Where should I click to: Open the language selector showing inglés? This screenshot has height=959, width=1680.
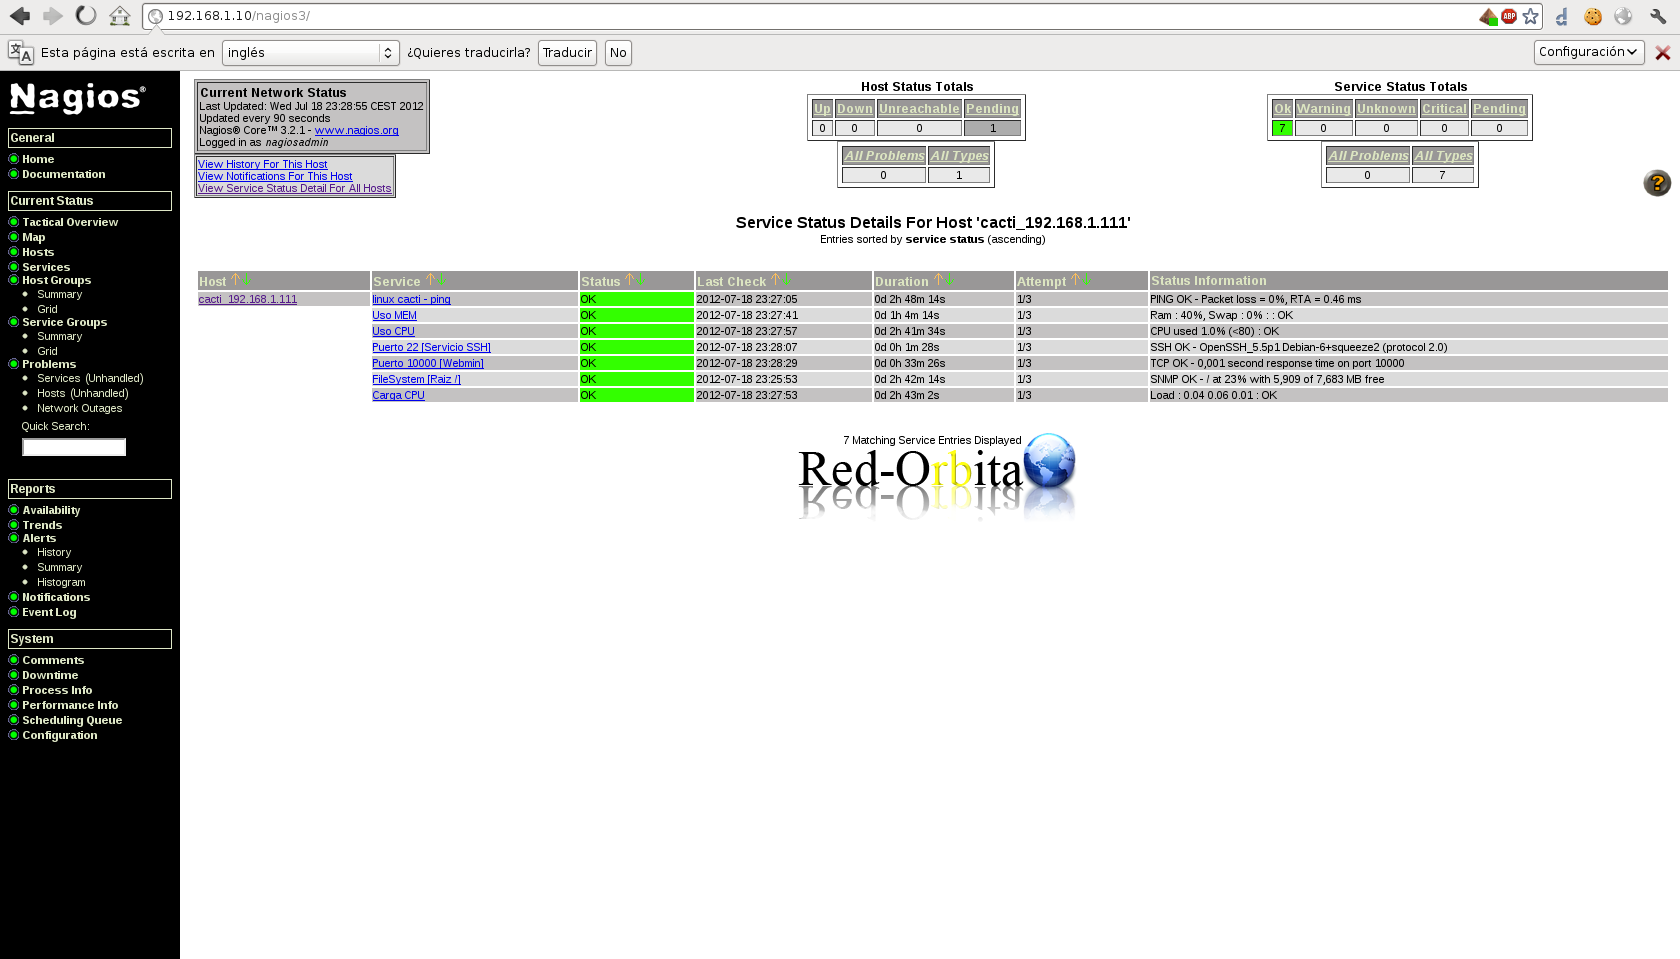310,53
